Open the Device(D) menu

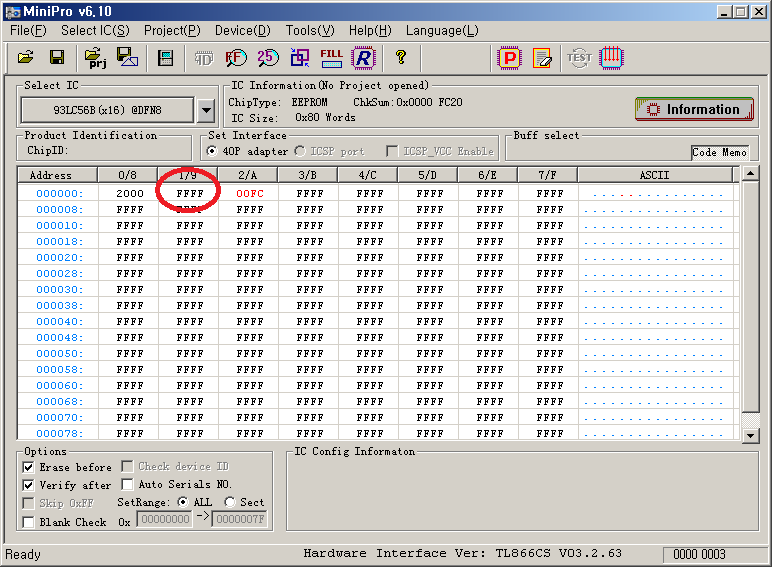tap(243, 31)
